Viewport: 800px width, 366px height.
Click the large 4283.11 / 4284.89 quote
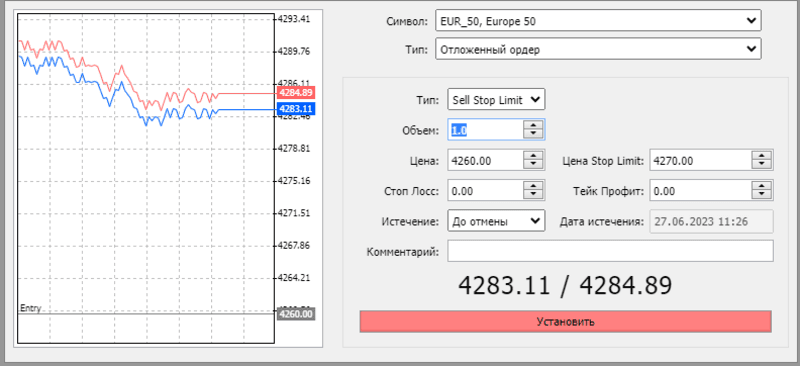click(565, 286)
